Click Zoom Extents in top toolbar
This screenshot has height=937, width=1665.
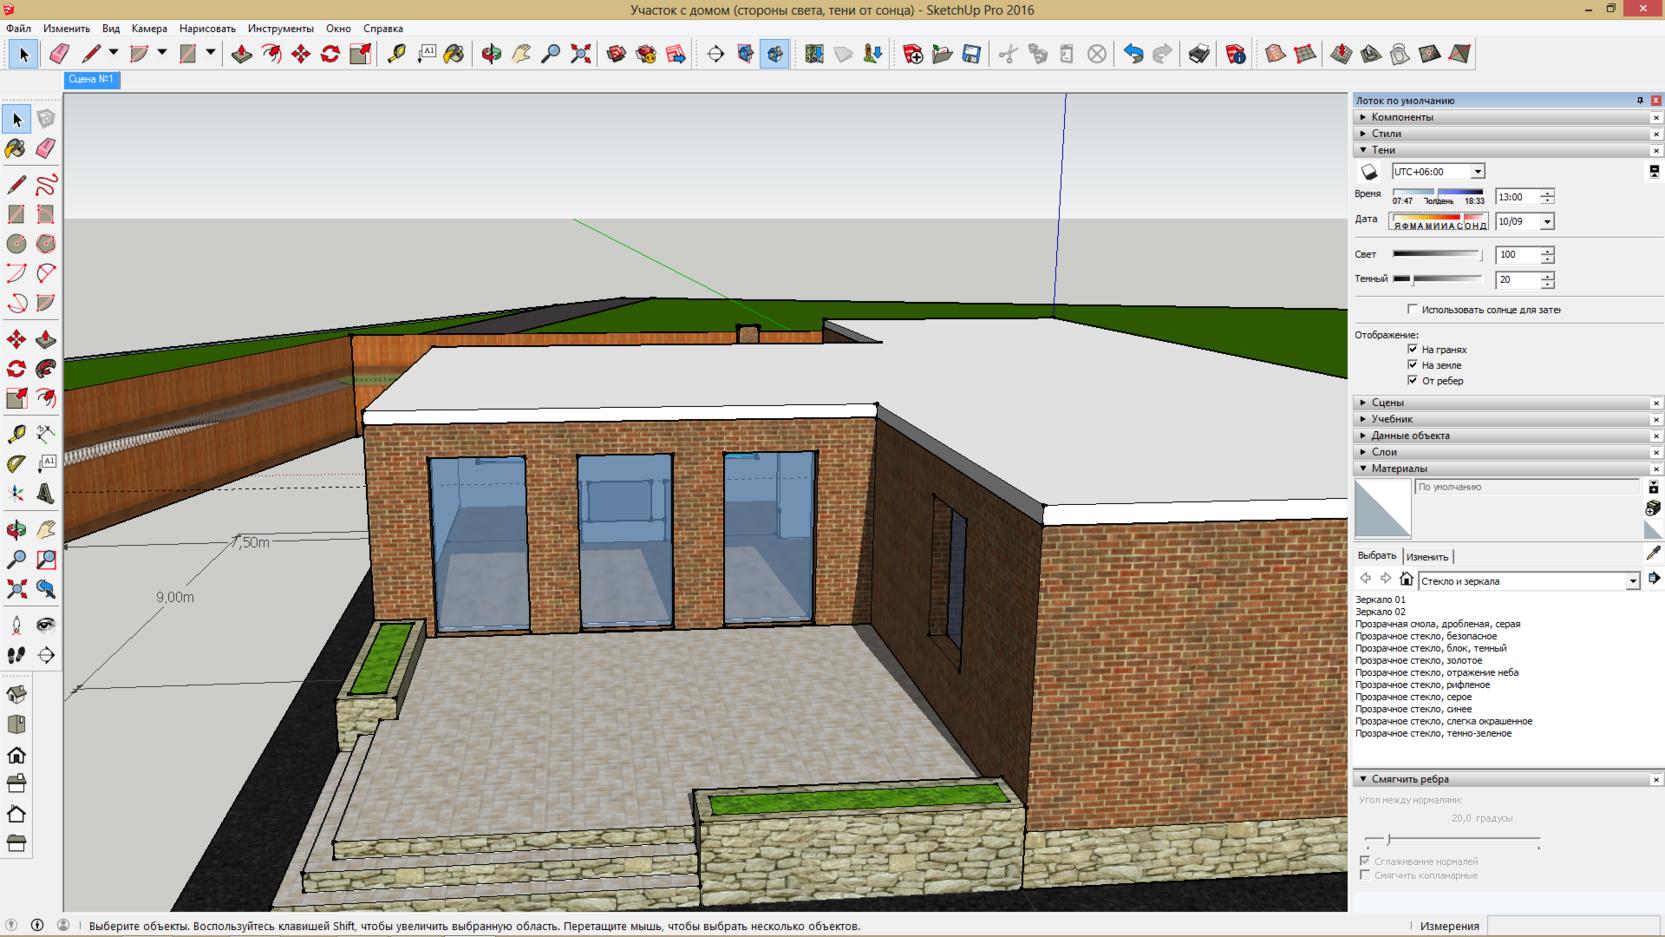click(x=581, y=54)
